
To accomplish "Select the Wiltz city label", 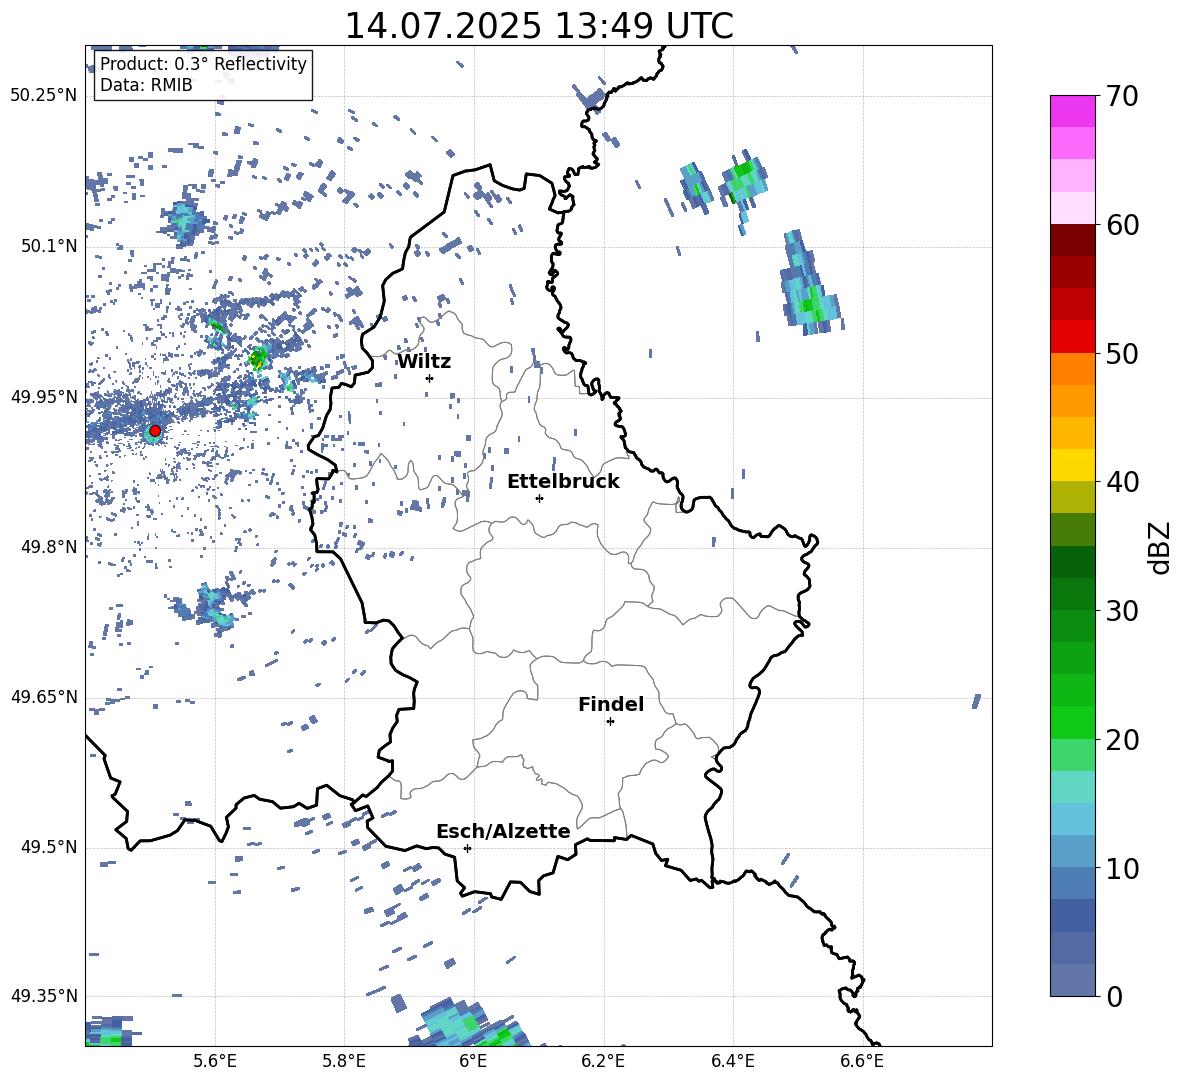I will [424, 362].
